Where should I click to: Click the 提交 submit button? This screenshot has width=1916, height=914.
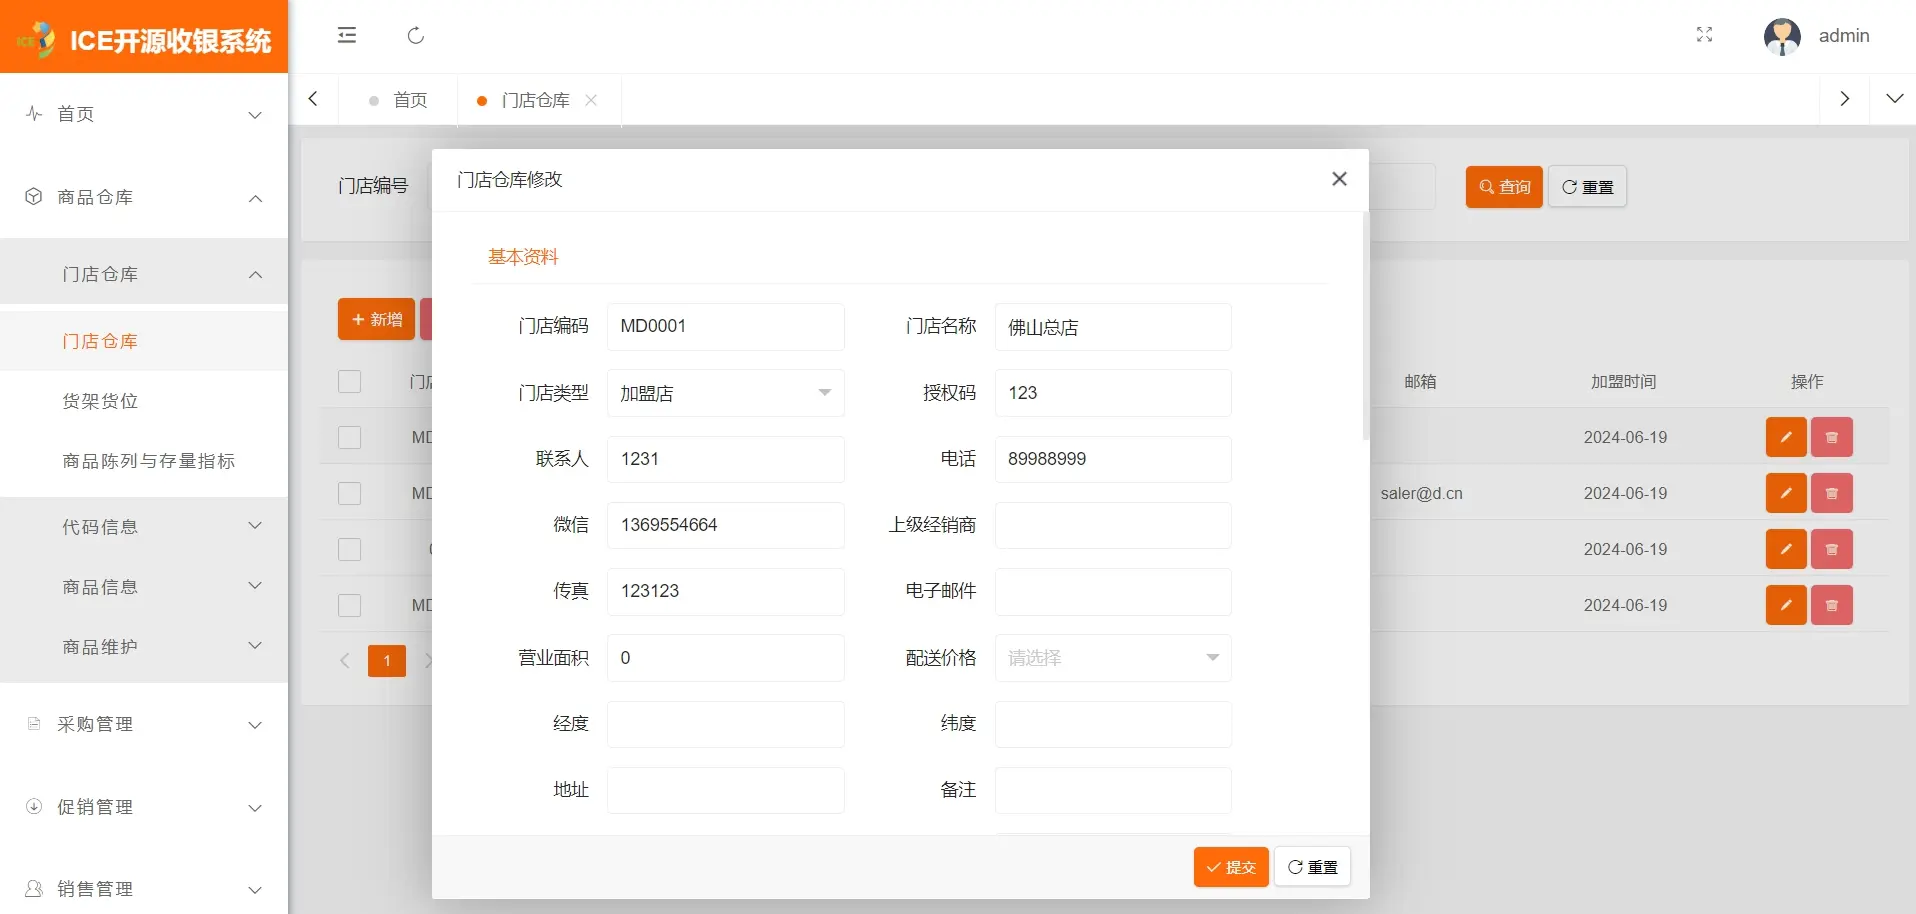[x=1231, y=867]
